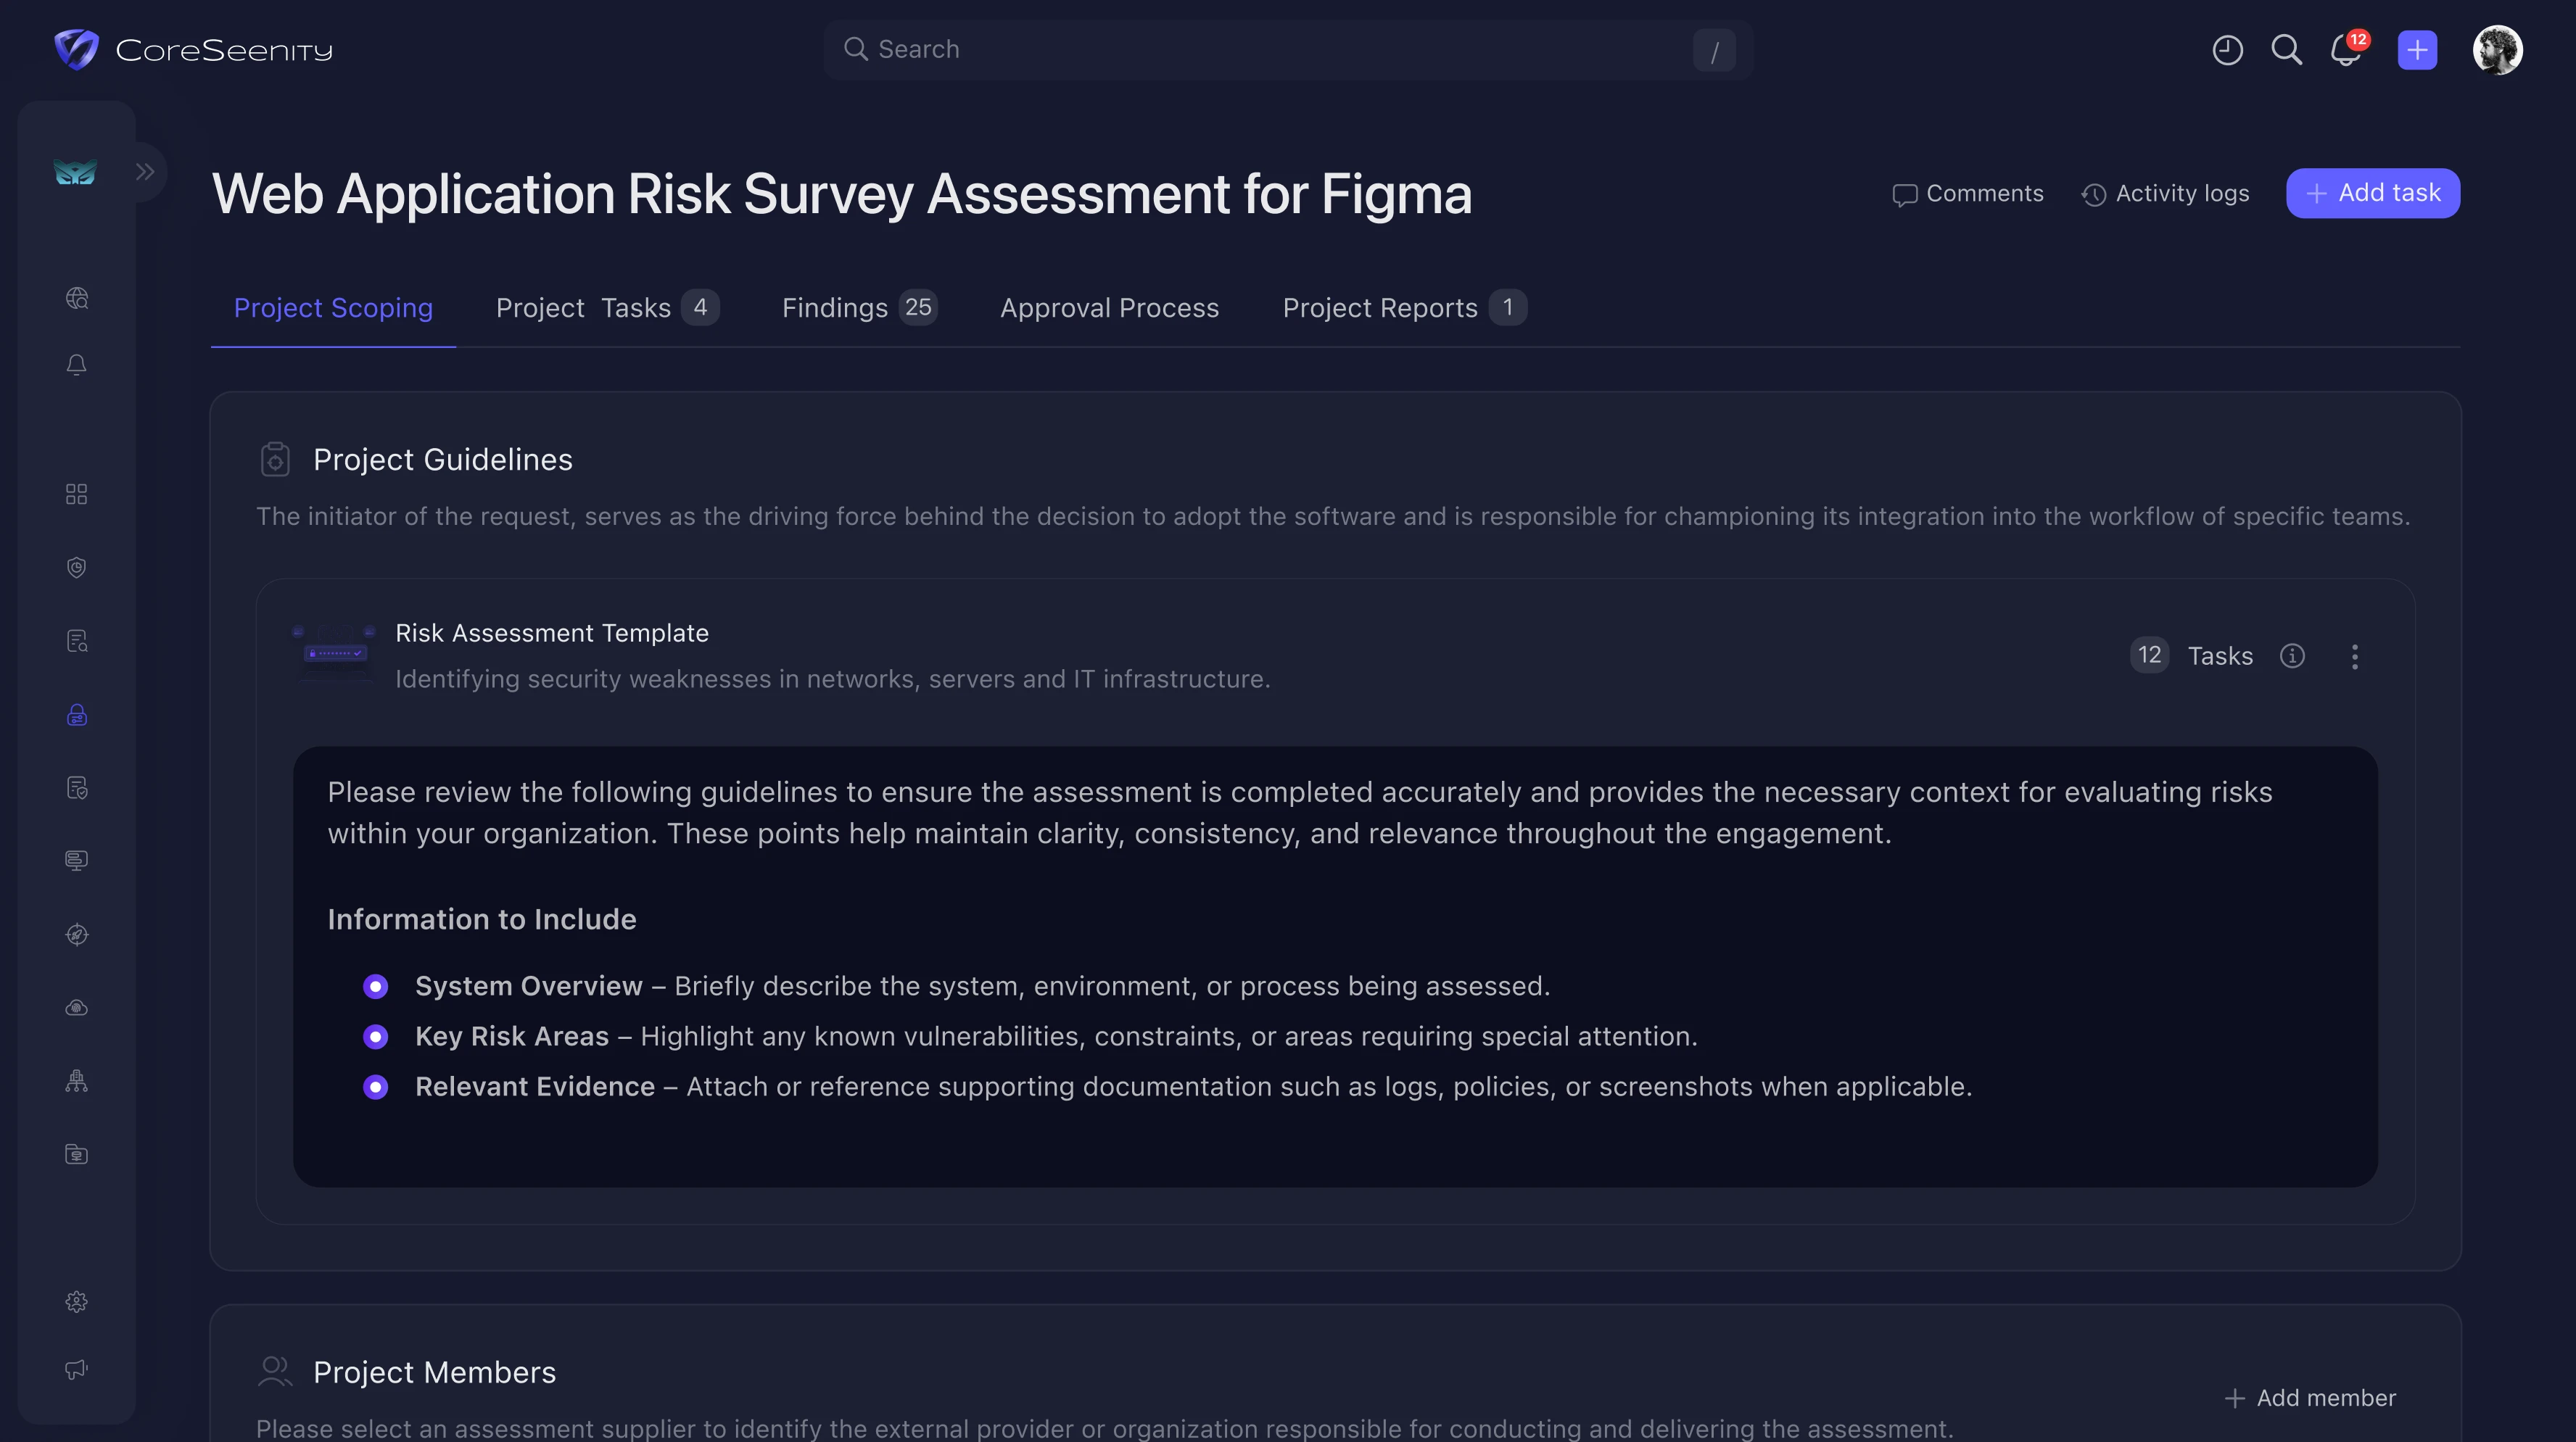The image size is (2576, 1442).
Task: Open the user settings gear in sidebar
Action: pos(77,1302)
